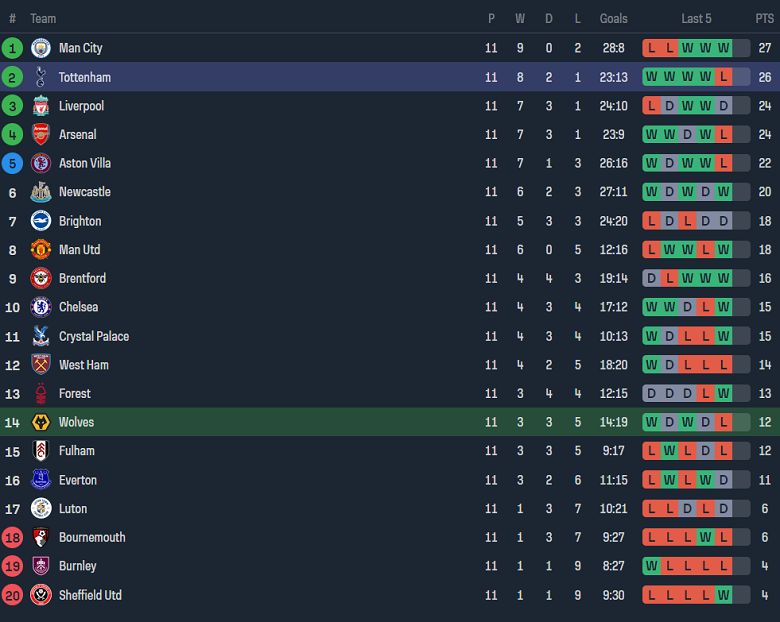Click the Man City club crest
Screen dimensions: 780x622
point(41,48)
